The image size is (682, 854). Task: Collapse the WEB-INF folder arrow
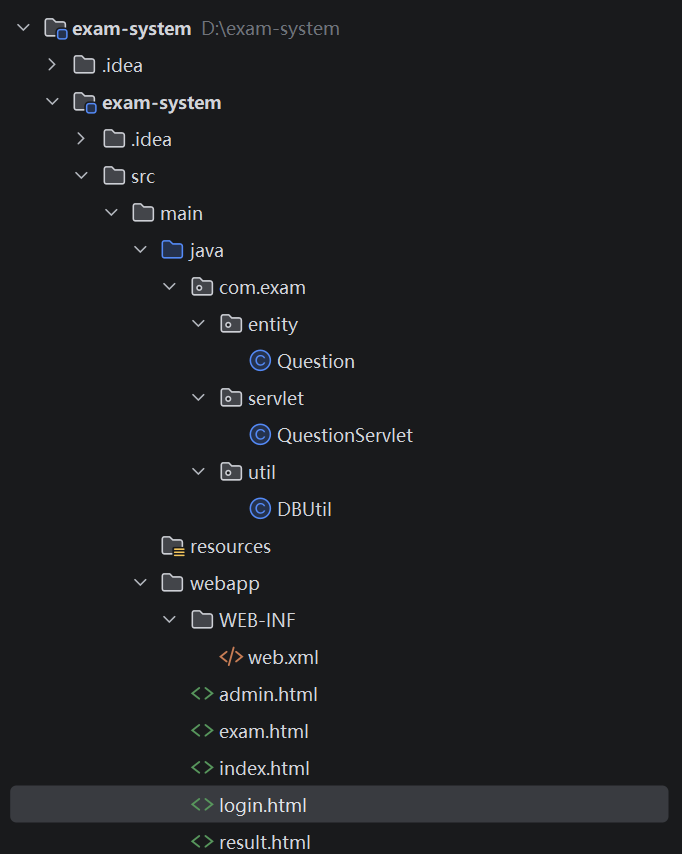pyautogui.click(x=169, y=620)
